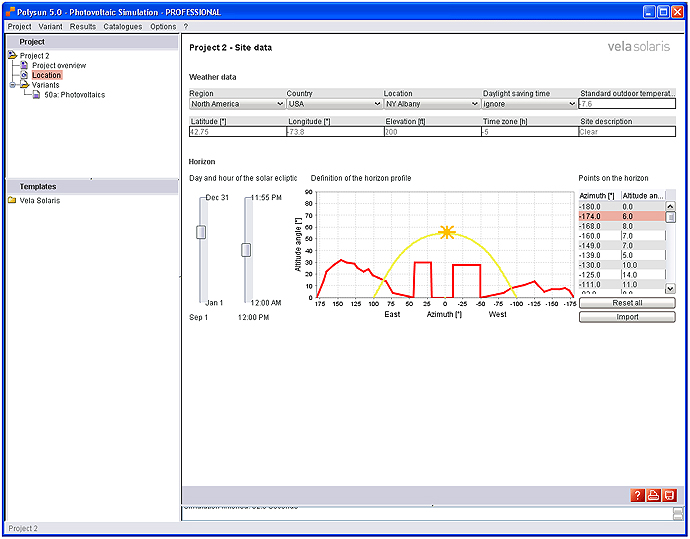Select the azimuth -174.0 table row
The image size is (690, 539).
(620, 216)
